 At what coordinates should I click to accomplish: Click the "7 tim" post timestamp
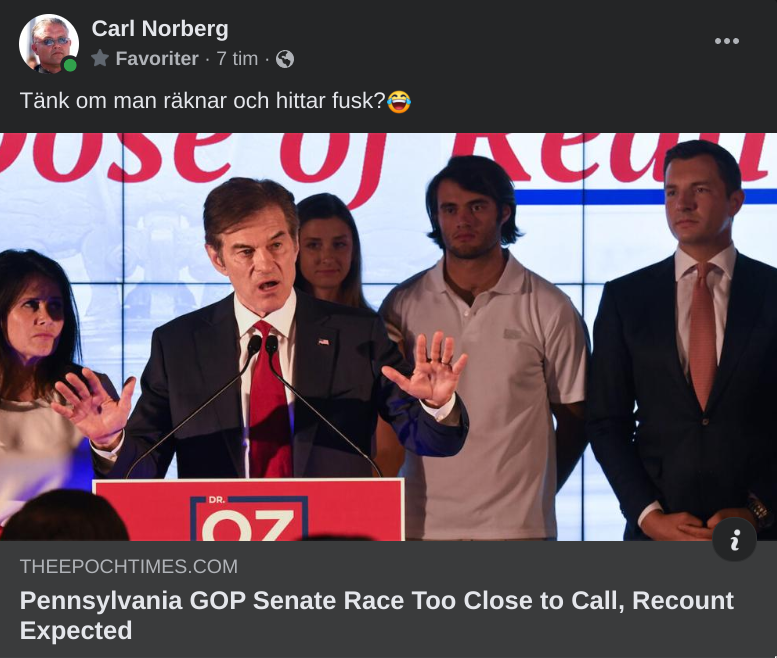pos(237,59)
